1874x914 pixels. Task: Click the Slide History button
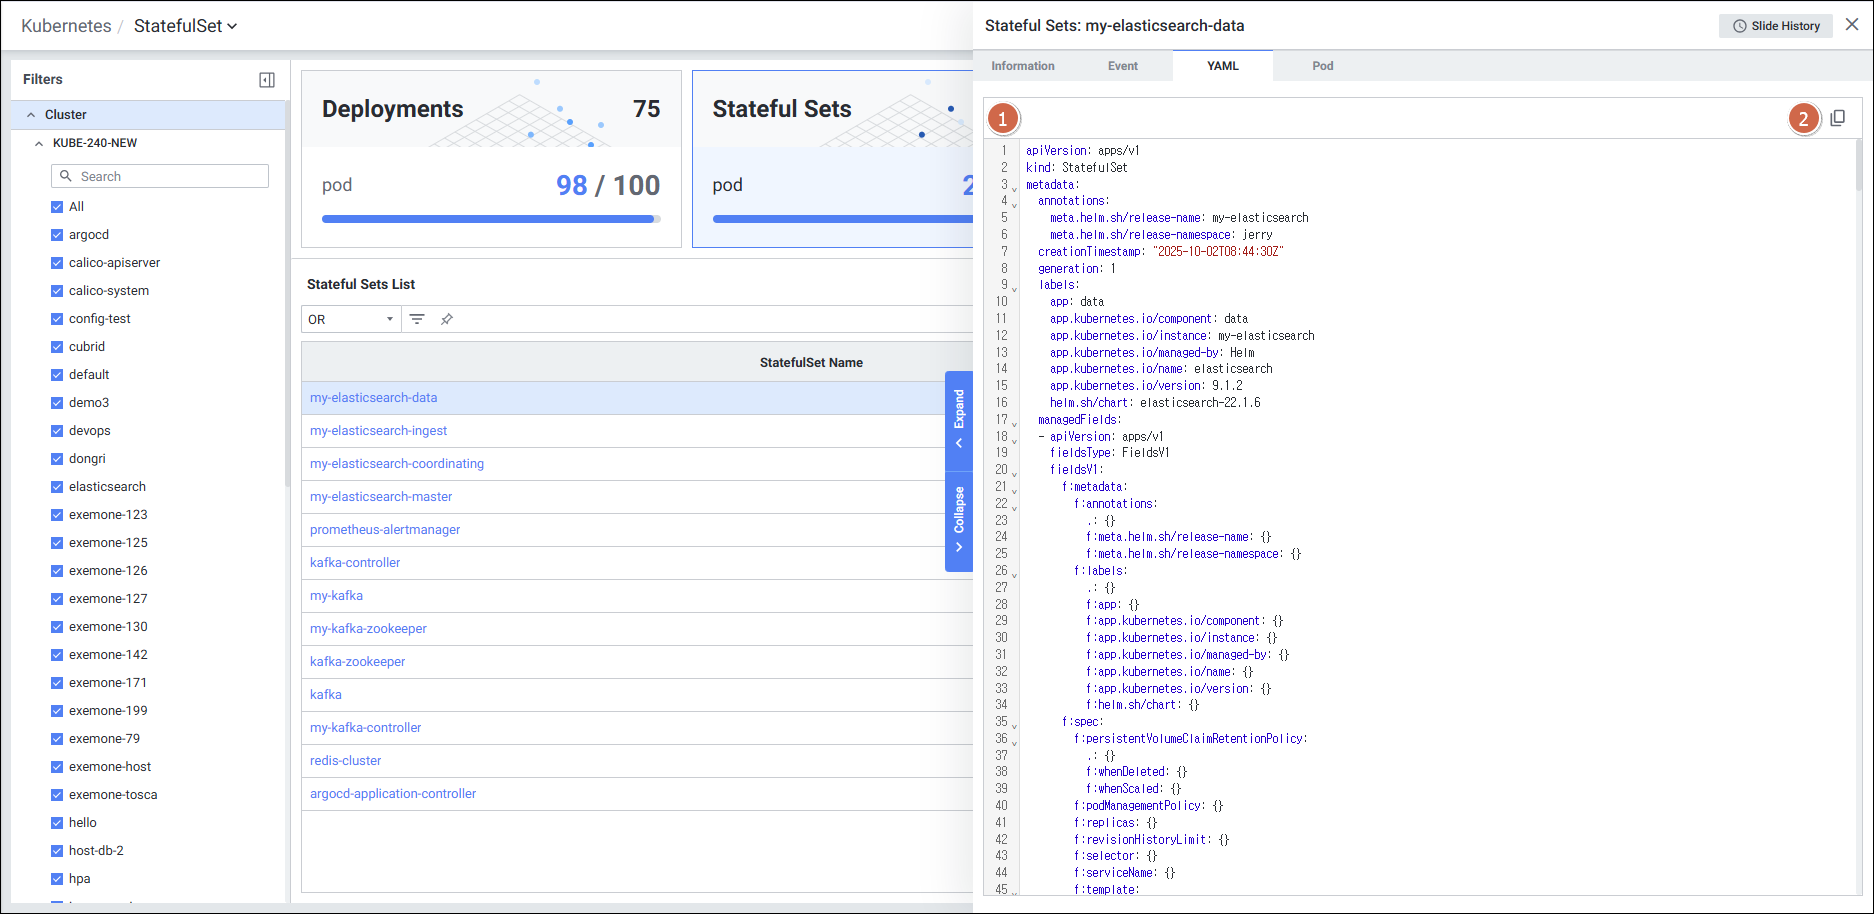pyautogui.click(x=1776, y=25)
